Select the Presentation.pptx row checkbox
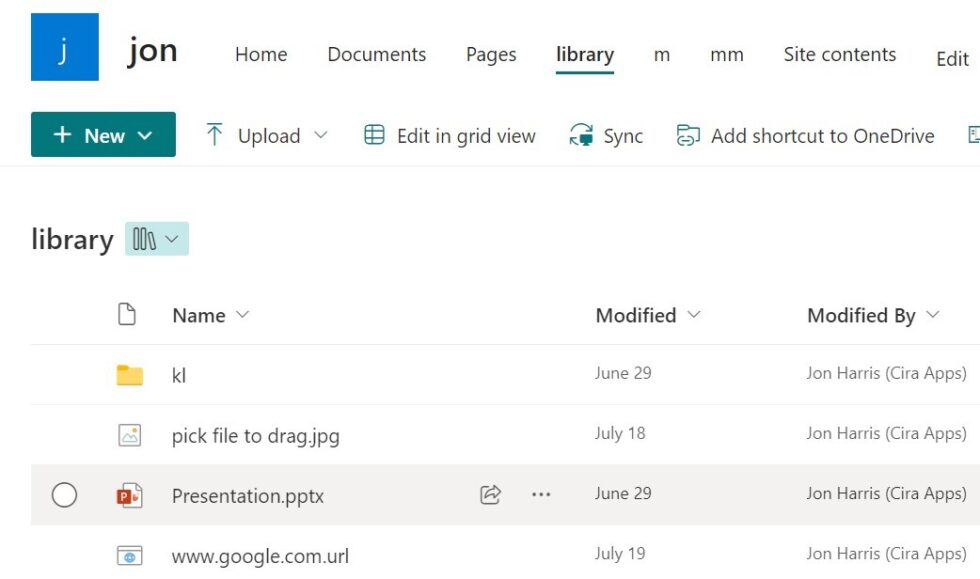Screen dimensions: 980x579 point(66,494)
